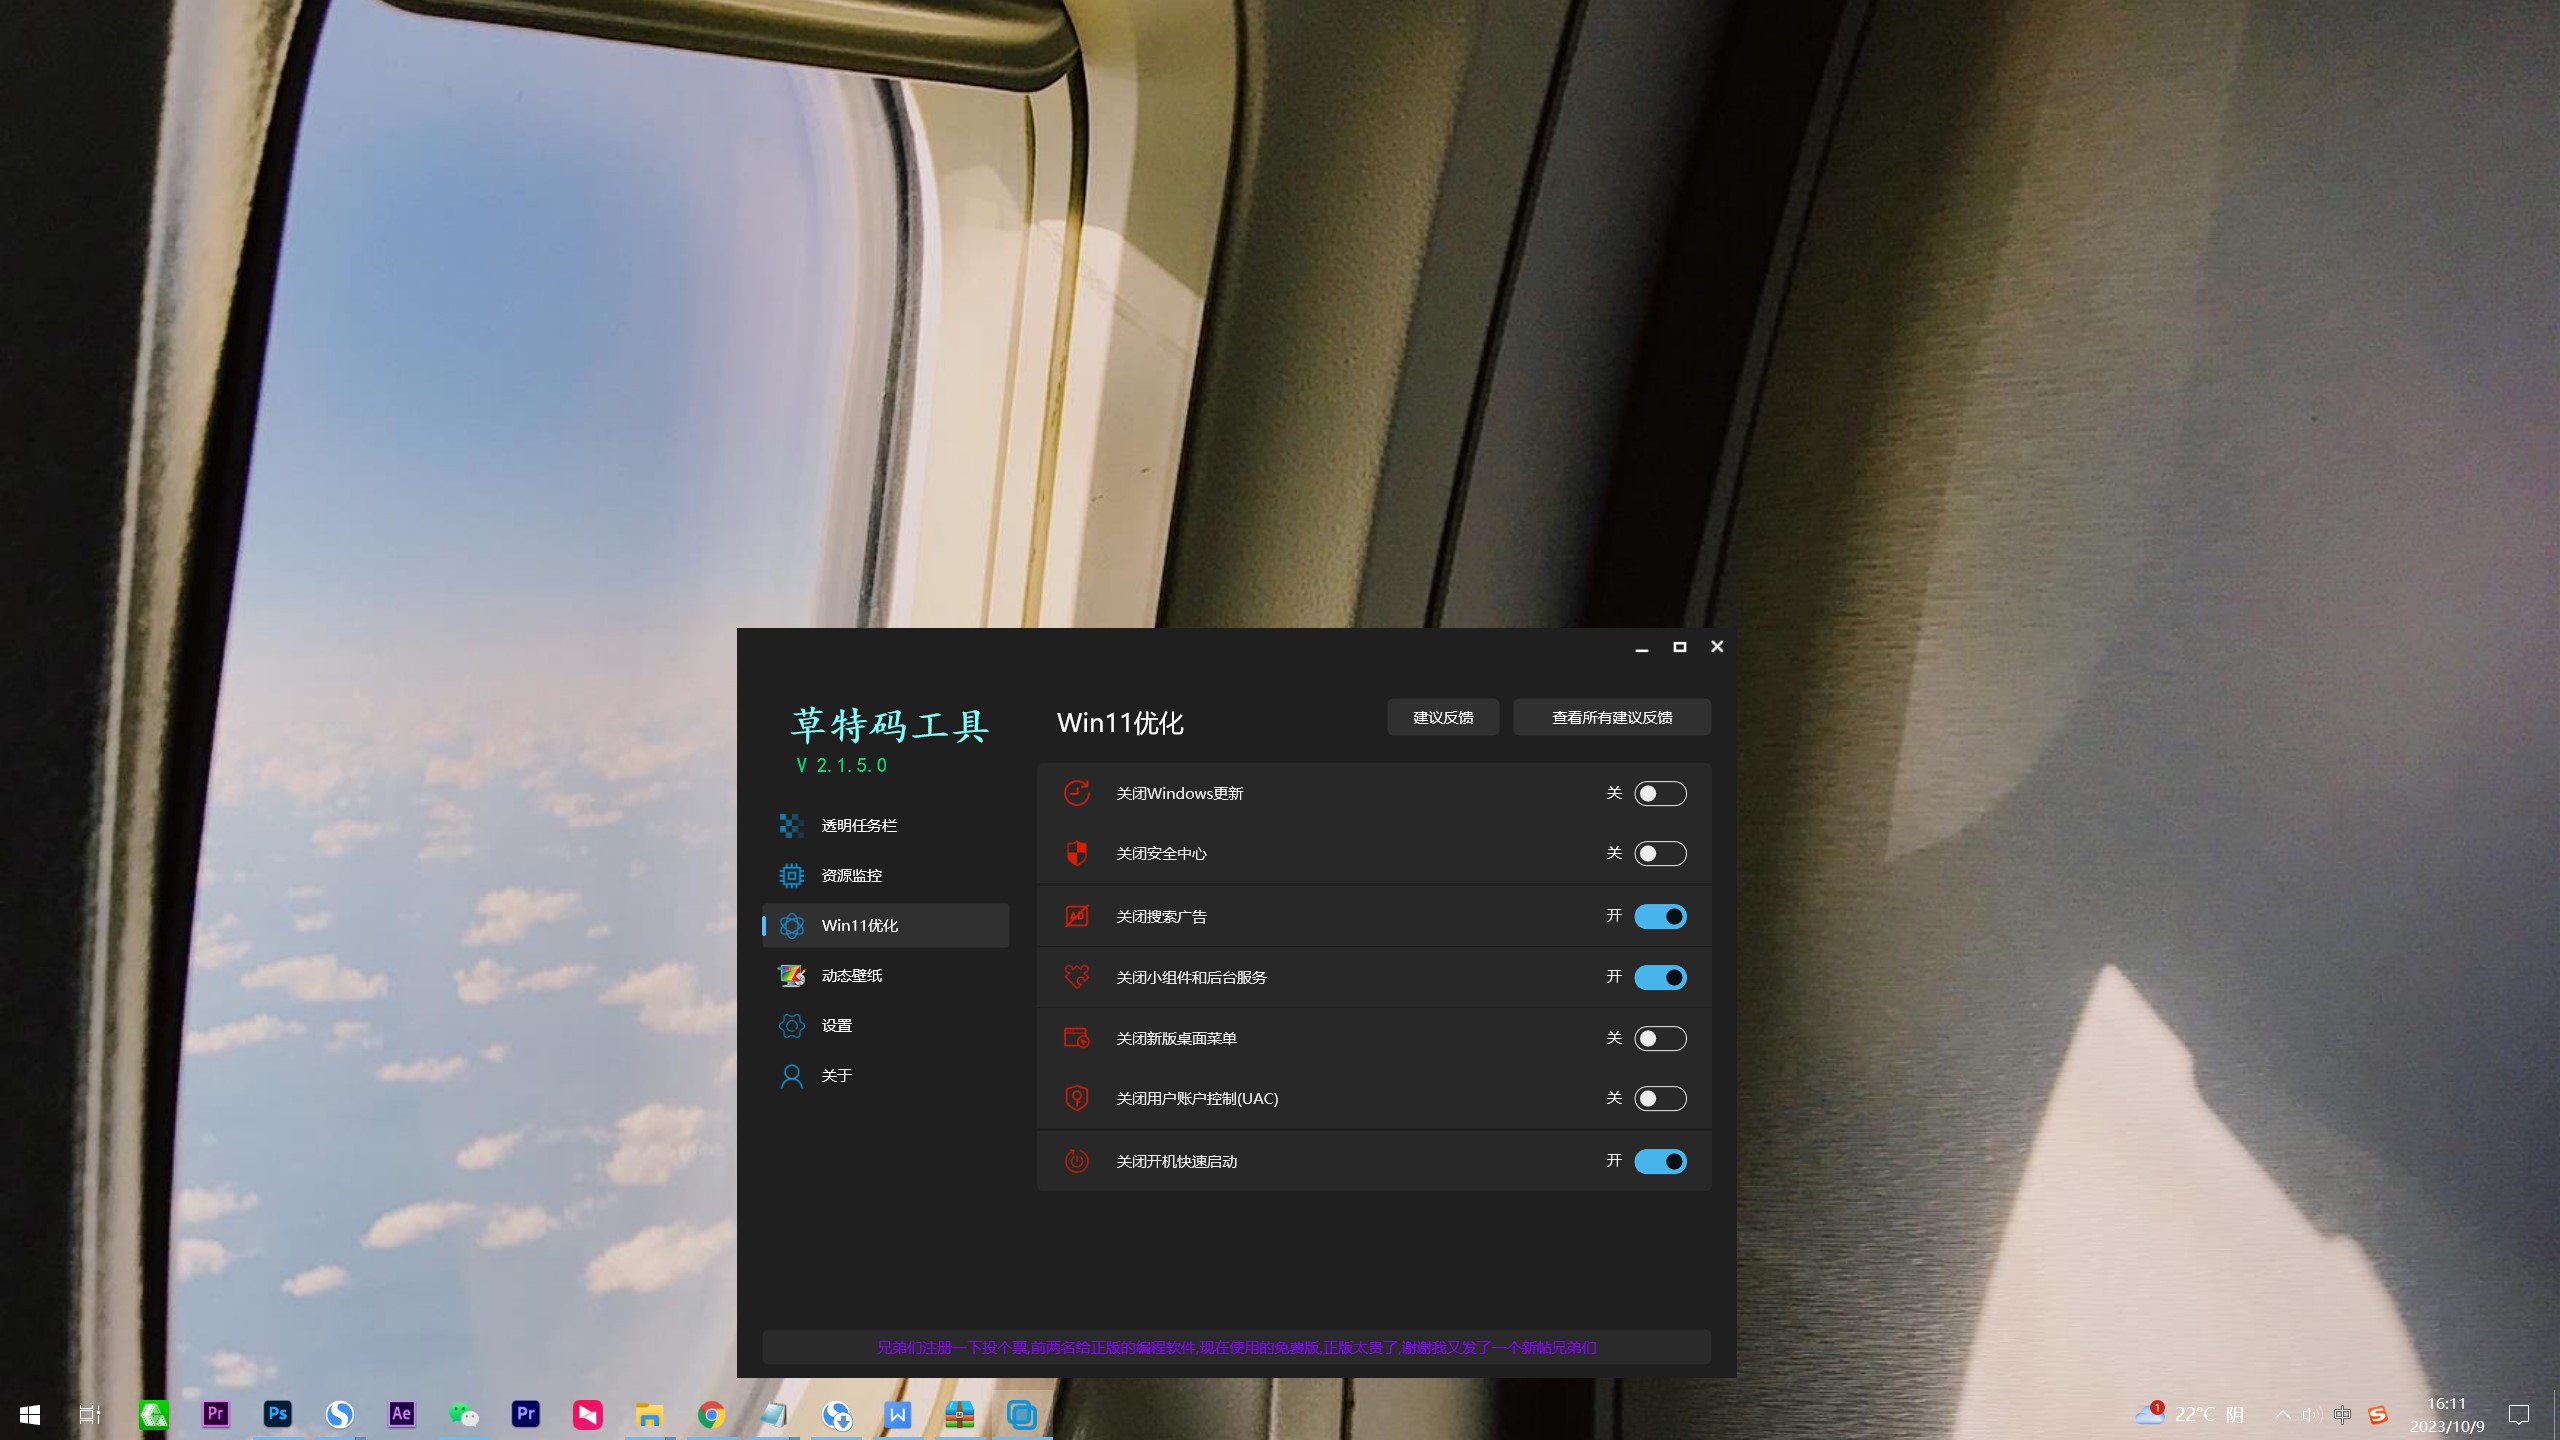Open the Windows Start menu
The width and height of the screenshot is (2560, 1440).
click(x=30, y=1414)
